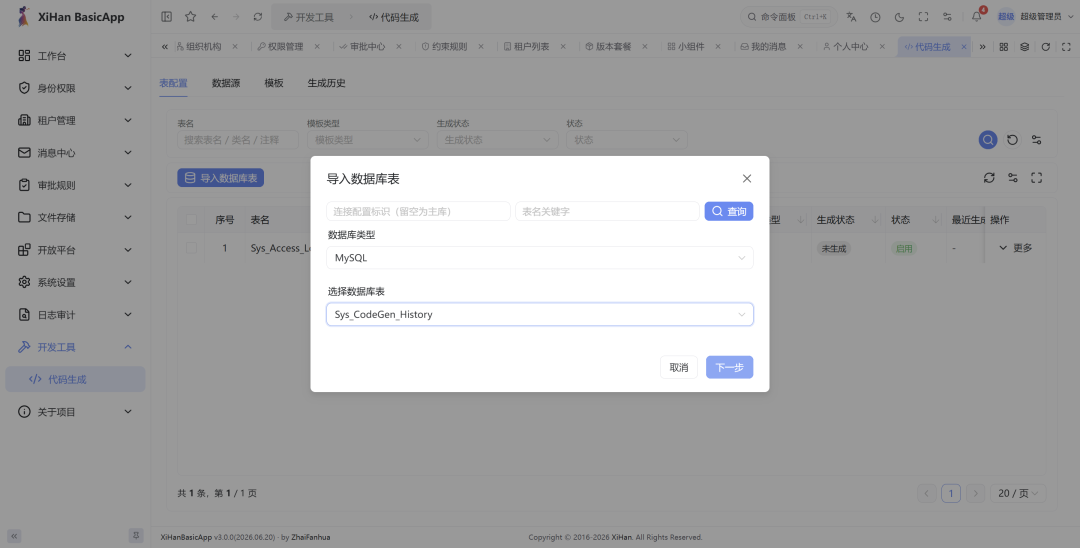Expand the 身份权限 sidebar menu
The width and height of the screenshot is (1080, 548).
point(75,88)
